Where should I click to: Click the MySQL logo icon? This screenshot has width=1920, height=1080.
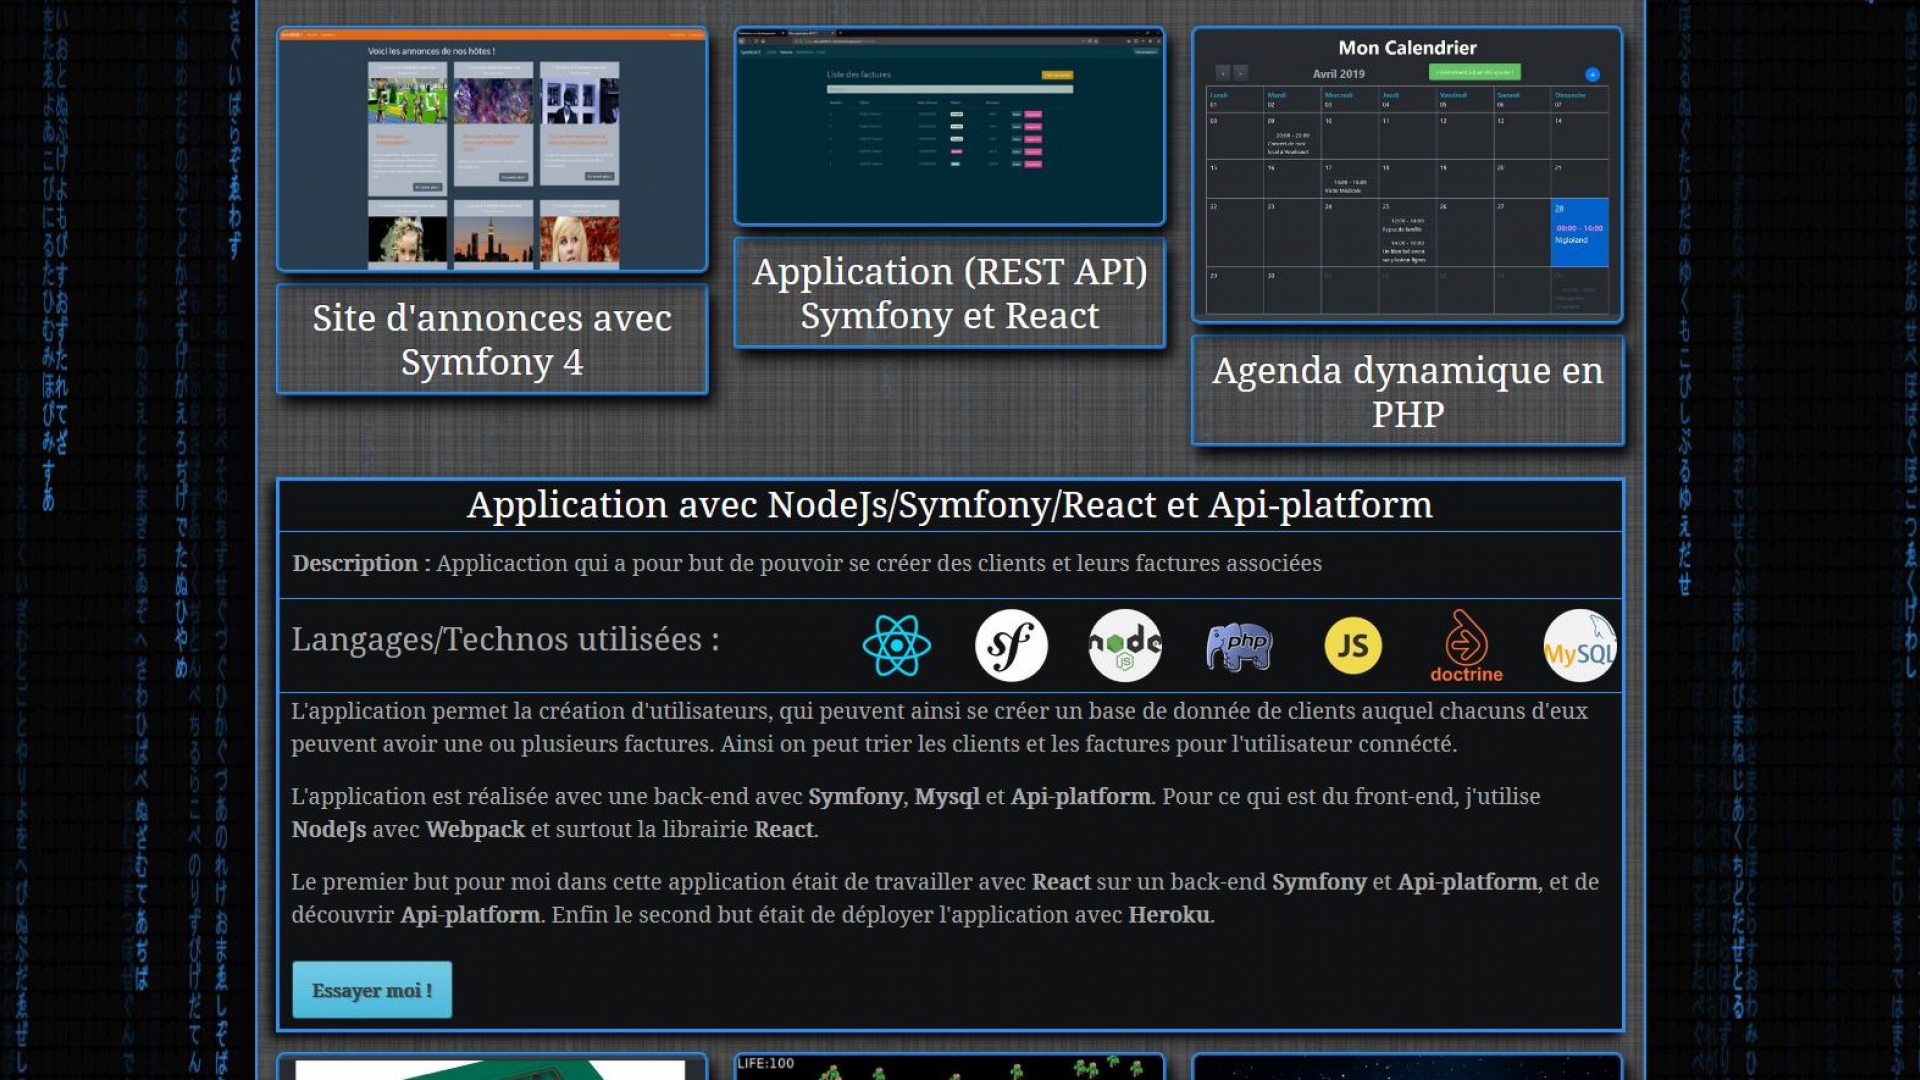[x=1579, y=646]
